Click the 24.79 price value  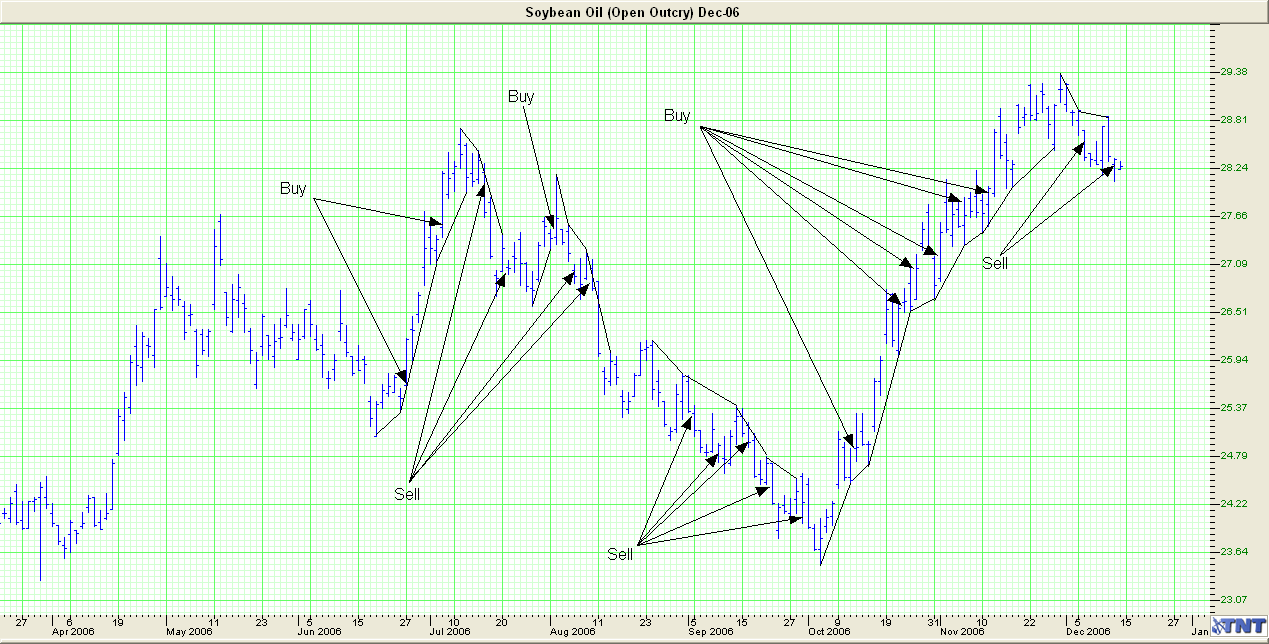[x=1233, y=456]
